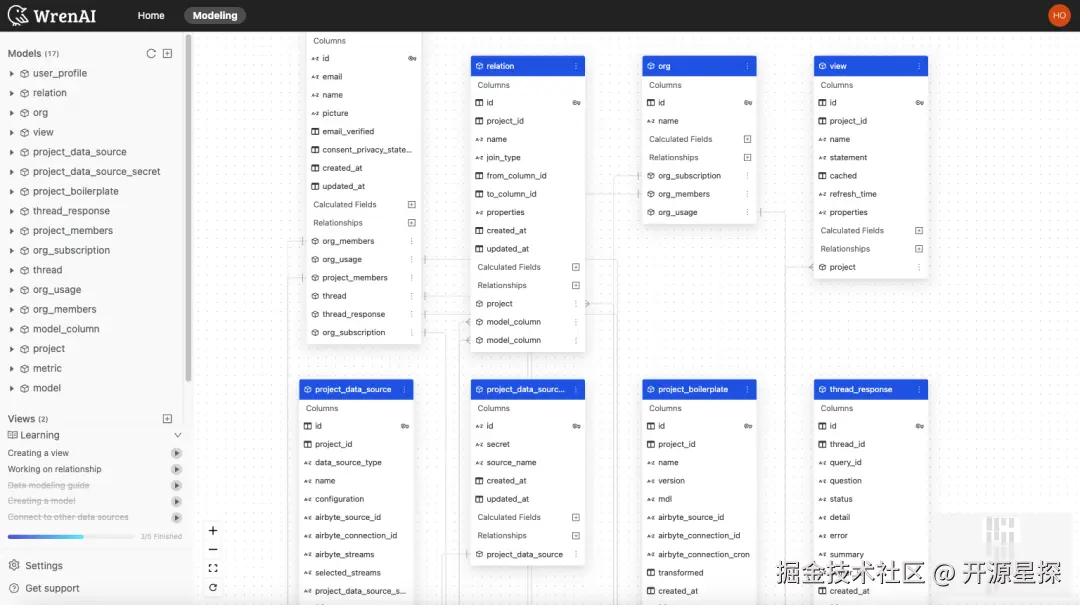Screen dimensions: 1080x605
Task: Add relationship in view card
Action: tap(919, 249)
